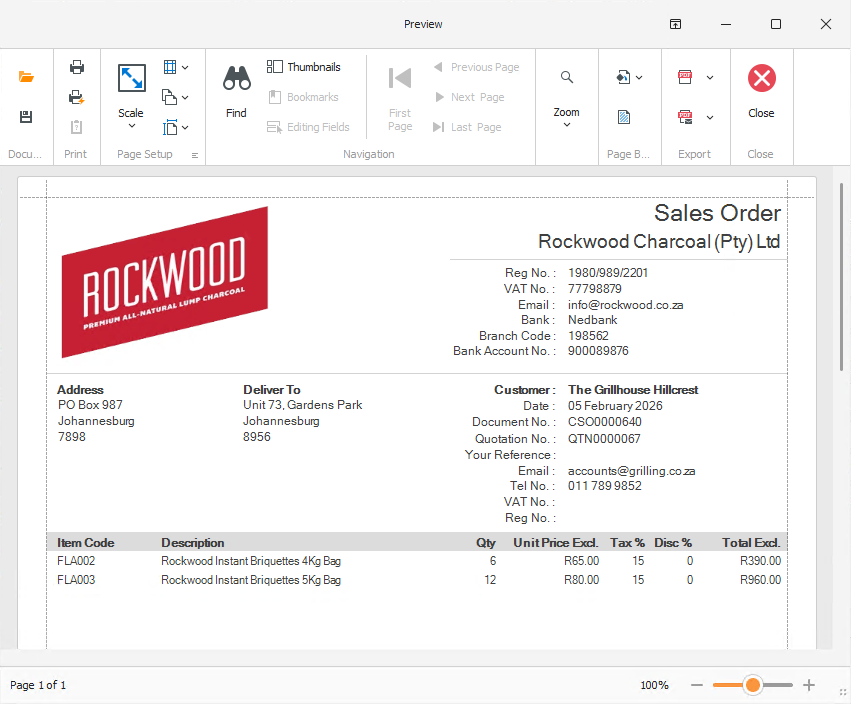Expand the Send PDF dropdown arrow

click(x=709, y=118)
